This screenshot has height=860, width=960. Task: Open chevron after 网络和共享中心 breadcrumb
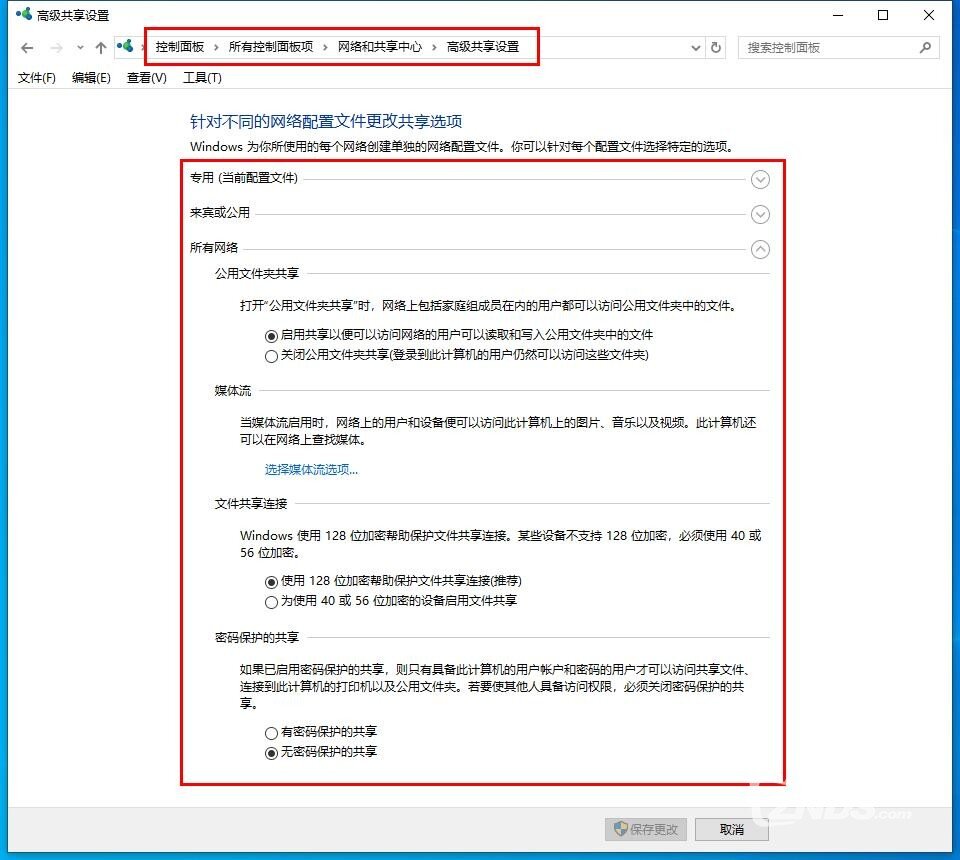pos(434,47)
